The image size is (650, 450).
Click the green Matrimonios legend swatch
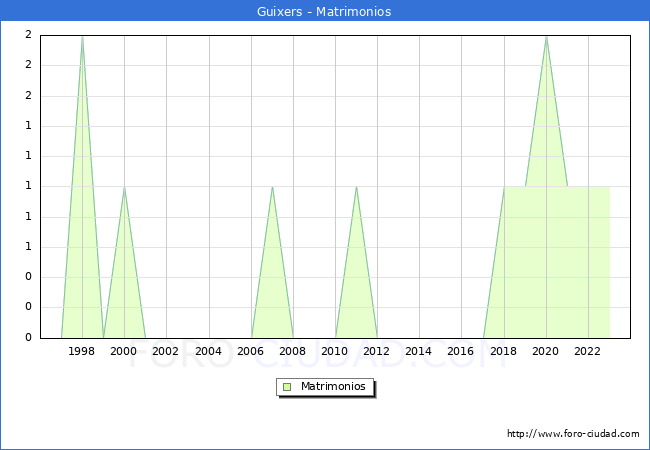click(287, 387)
